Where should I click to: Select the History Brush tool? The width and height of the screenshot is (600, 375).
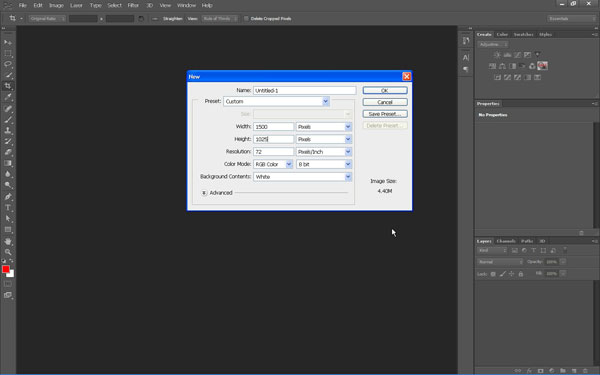click(8, 141)
